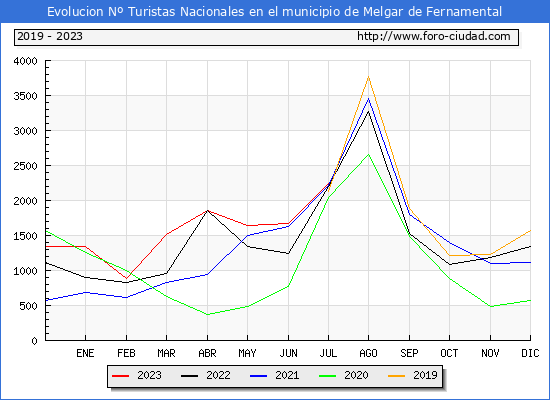The width and height of the screenshot is (550, 400).
Task: Select the '2019' legend label
Action: tap(425, 375)
